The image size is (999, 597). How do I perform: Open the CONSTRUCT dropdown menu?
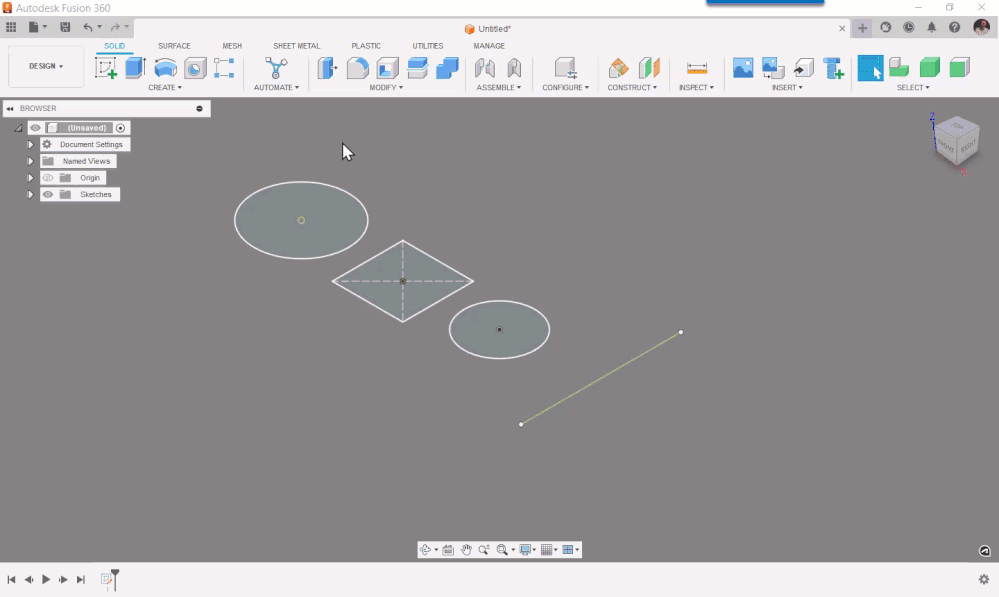pos(632,87)
